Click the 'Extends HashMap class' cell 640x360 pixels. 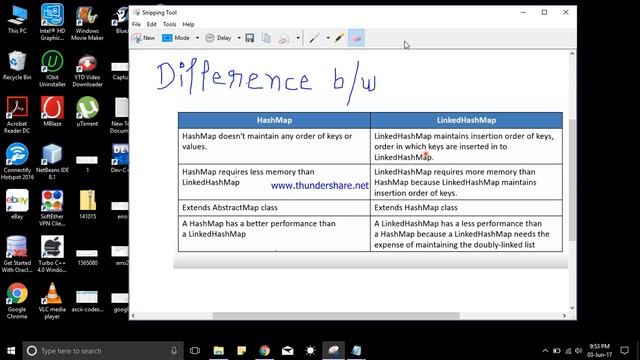coord(467,208)
